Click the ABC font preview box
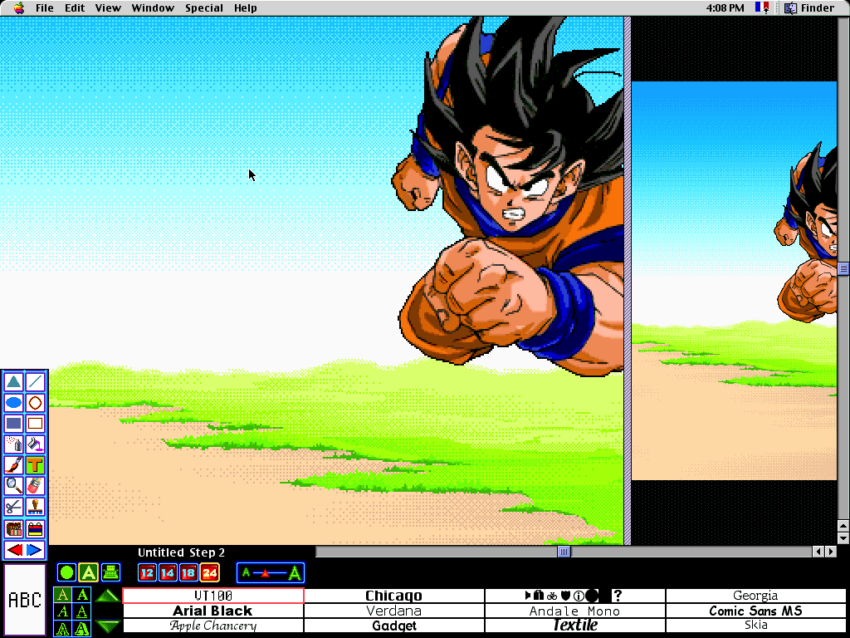Viewport: 850px width, 638px height. pos(25,600)
